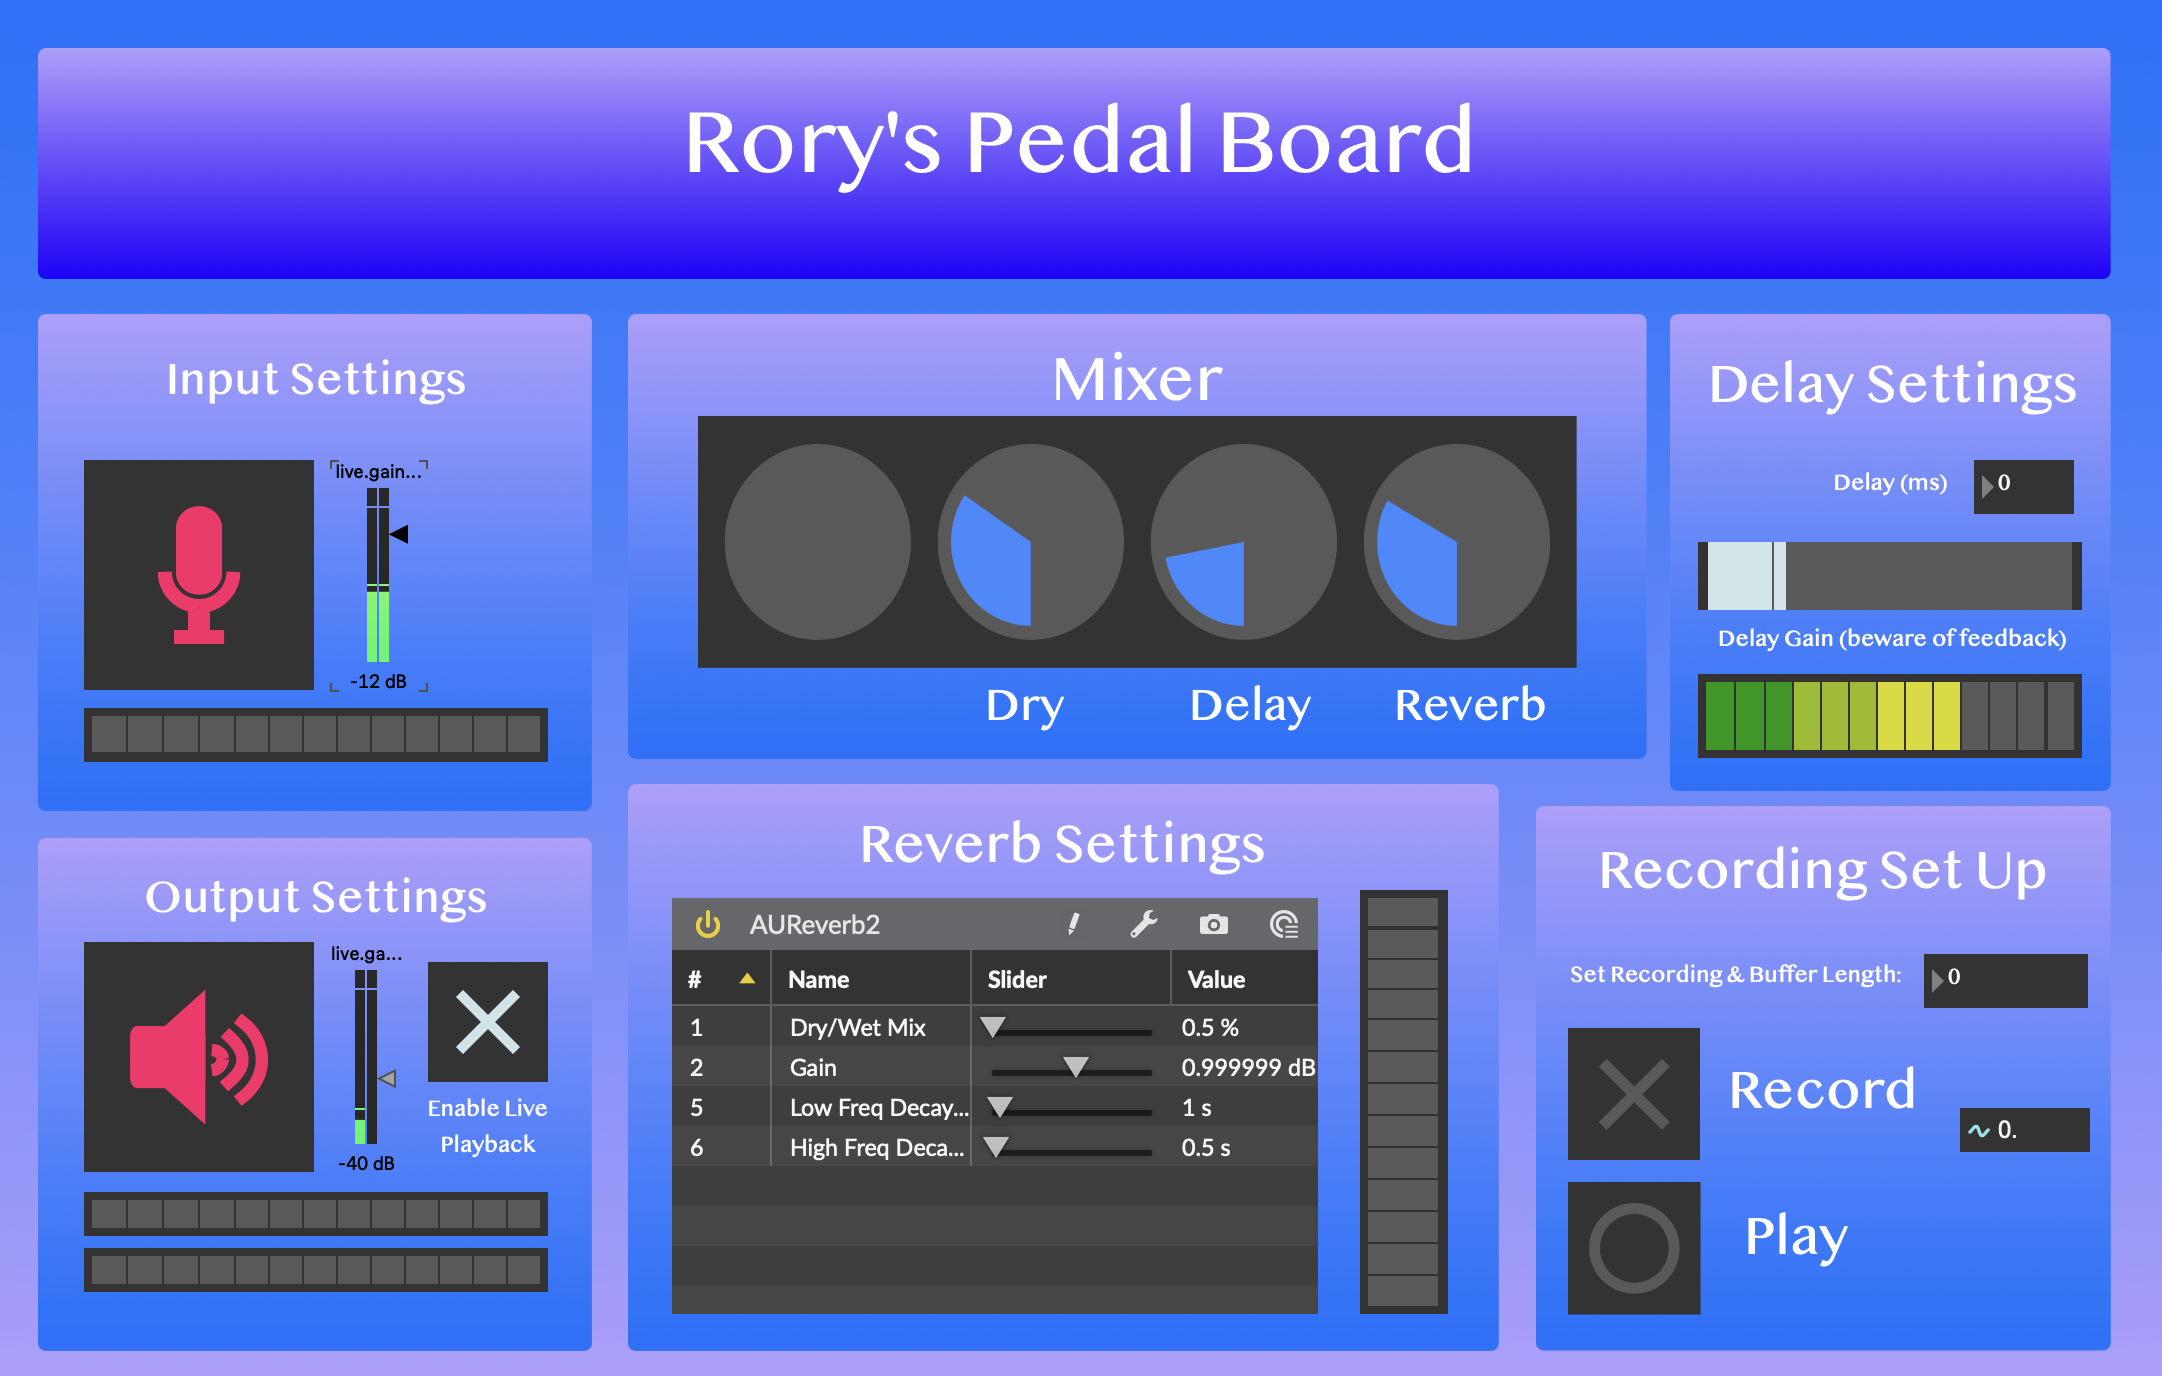Toggle the Record X button
This screenshot has width=2162, height=1376.
pos(1634,1094)
